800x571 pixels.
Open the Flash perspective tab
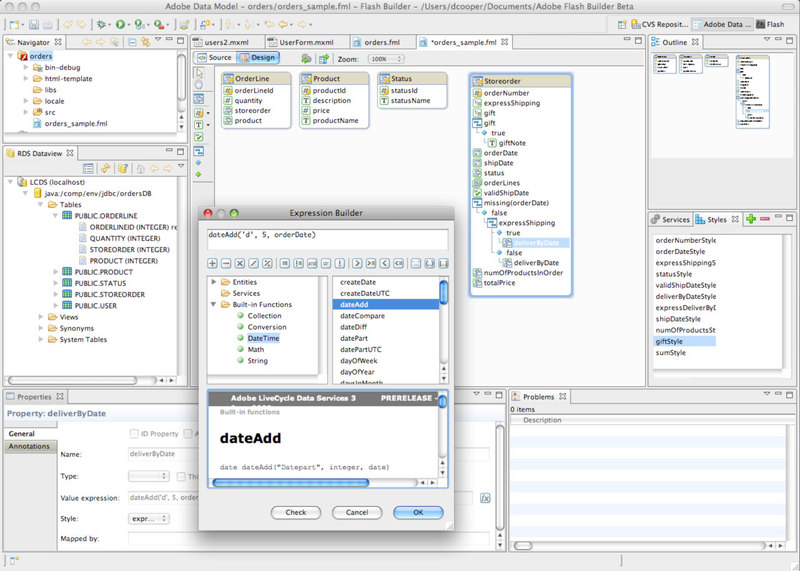(771, 24)
